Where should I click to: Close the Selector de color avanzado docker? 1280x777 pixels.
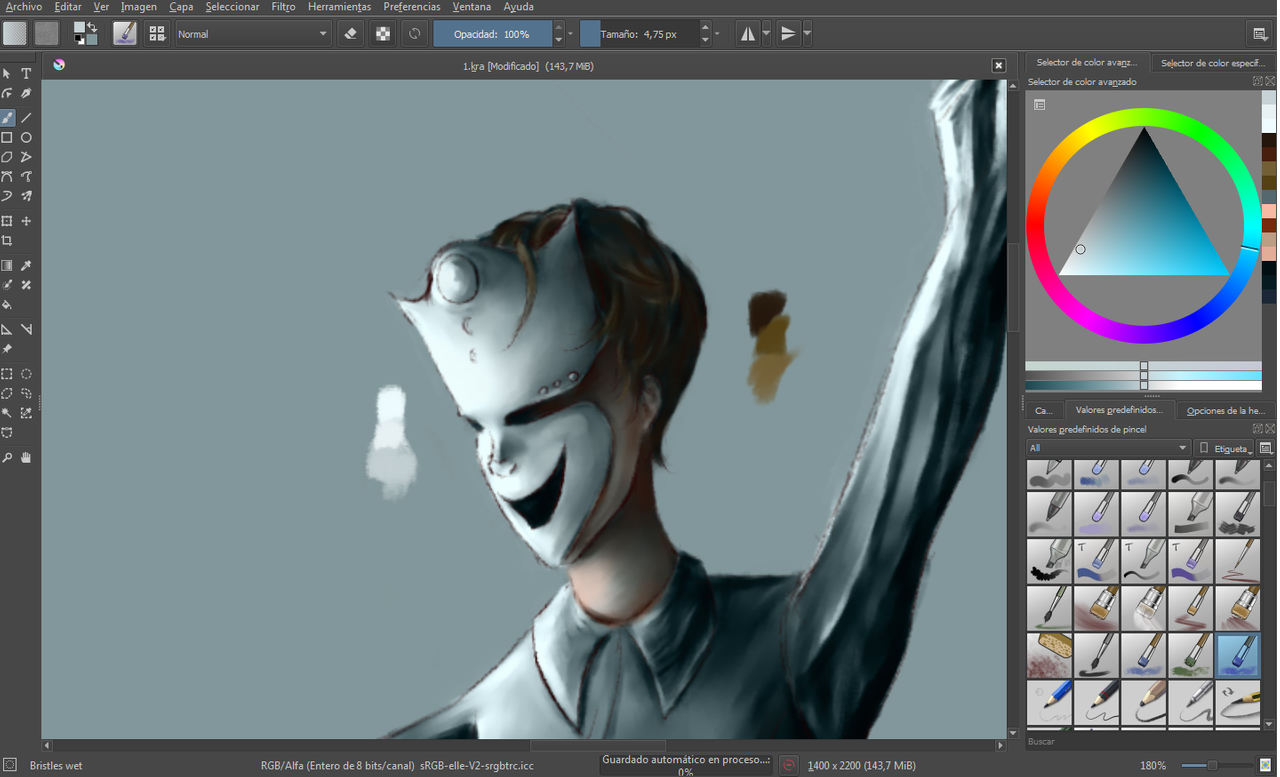pyautogui.click(x=1270, y=82)
